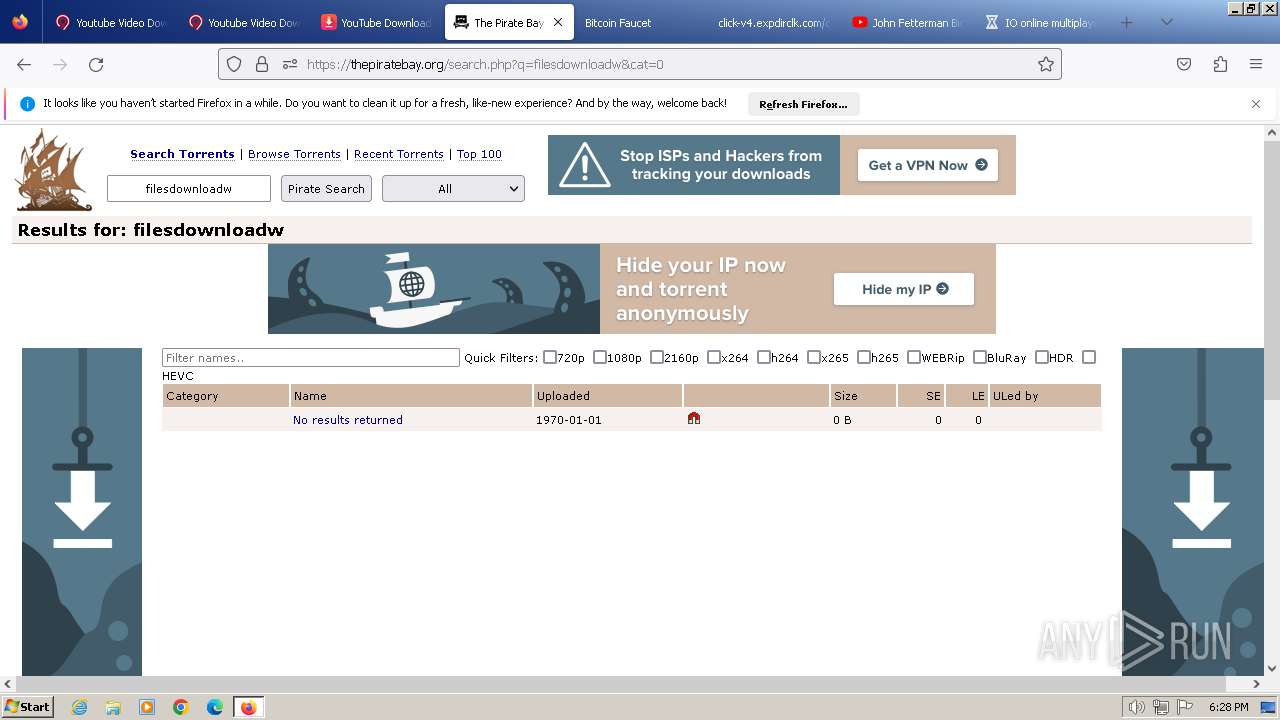Switch to the click-v4.expdirclk.com tab
This screenshot has width=1280, height=720.
(773, 22)
